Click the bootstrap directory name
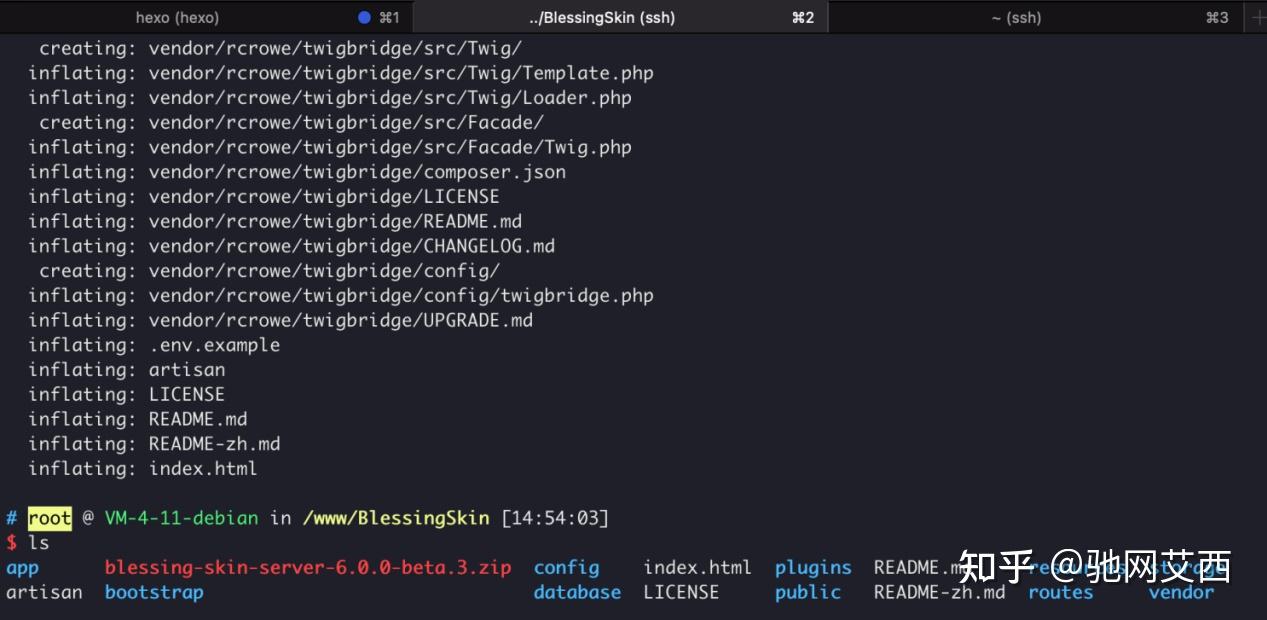 [x=154, y=592]
